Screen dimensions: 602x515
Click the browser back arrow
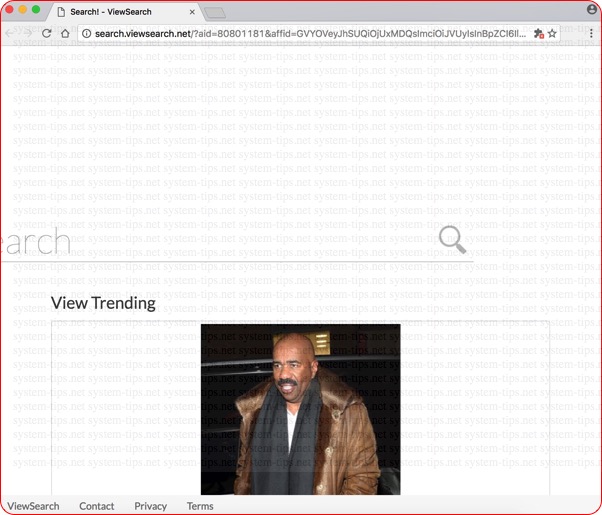point(10,33)
